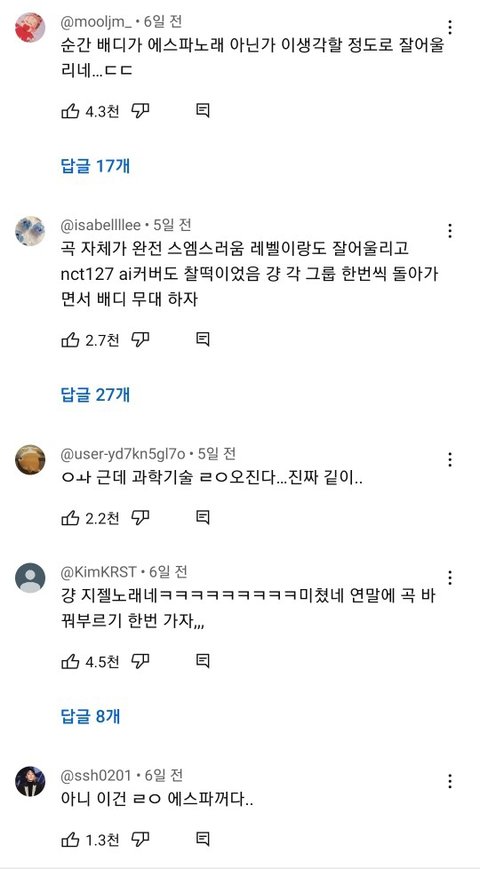This screenshot has height=869, width=480.
Task: Dislike the comment by @isabellllee
Action: click(x=141, y=339)
